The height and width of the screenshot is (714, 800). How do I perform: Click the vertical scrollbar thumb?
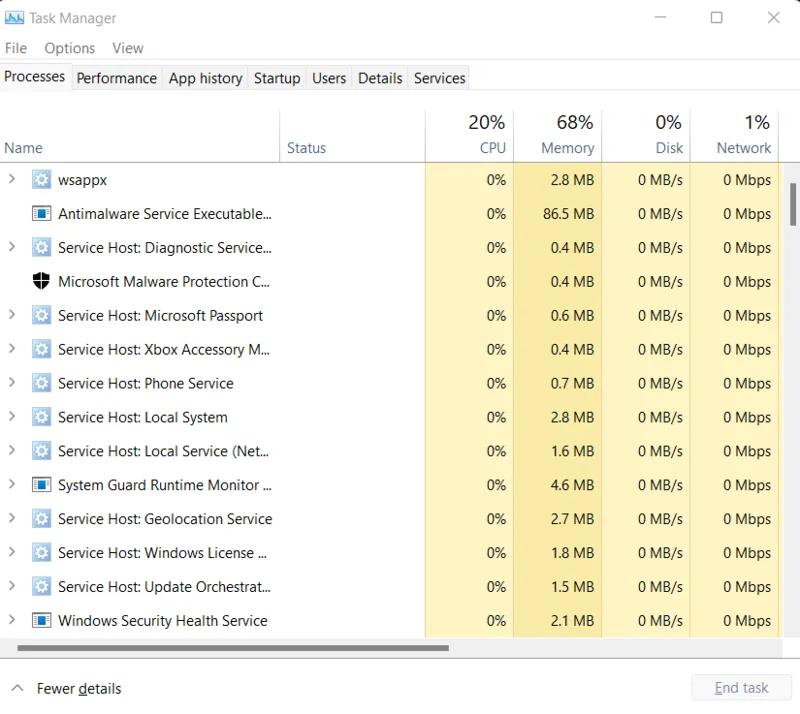(793, 204)
